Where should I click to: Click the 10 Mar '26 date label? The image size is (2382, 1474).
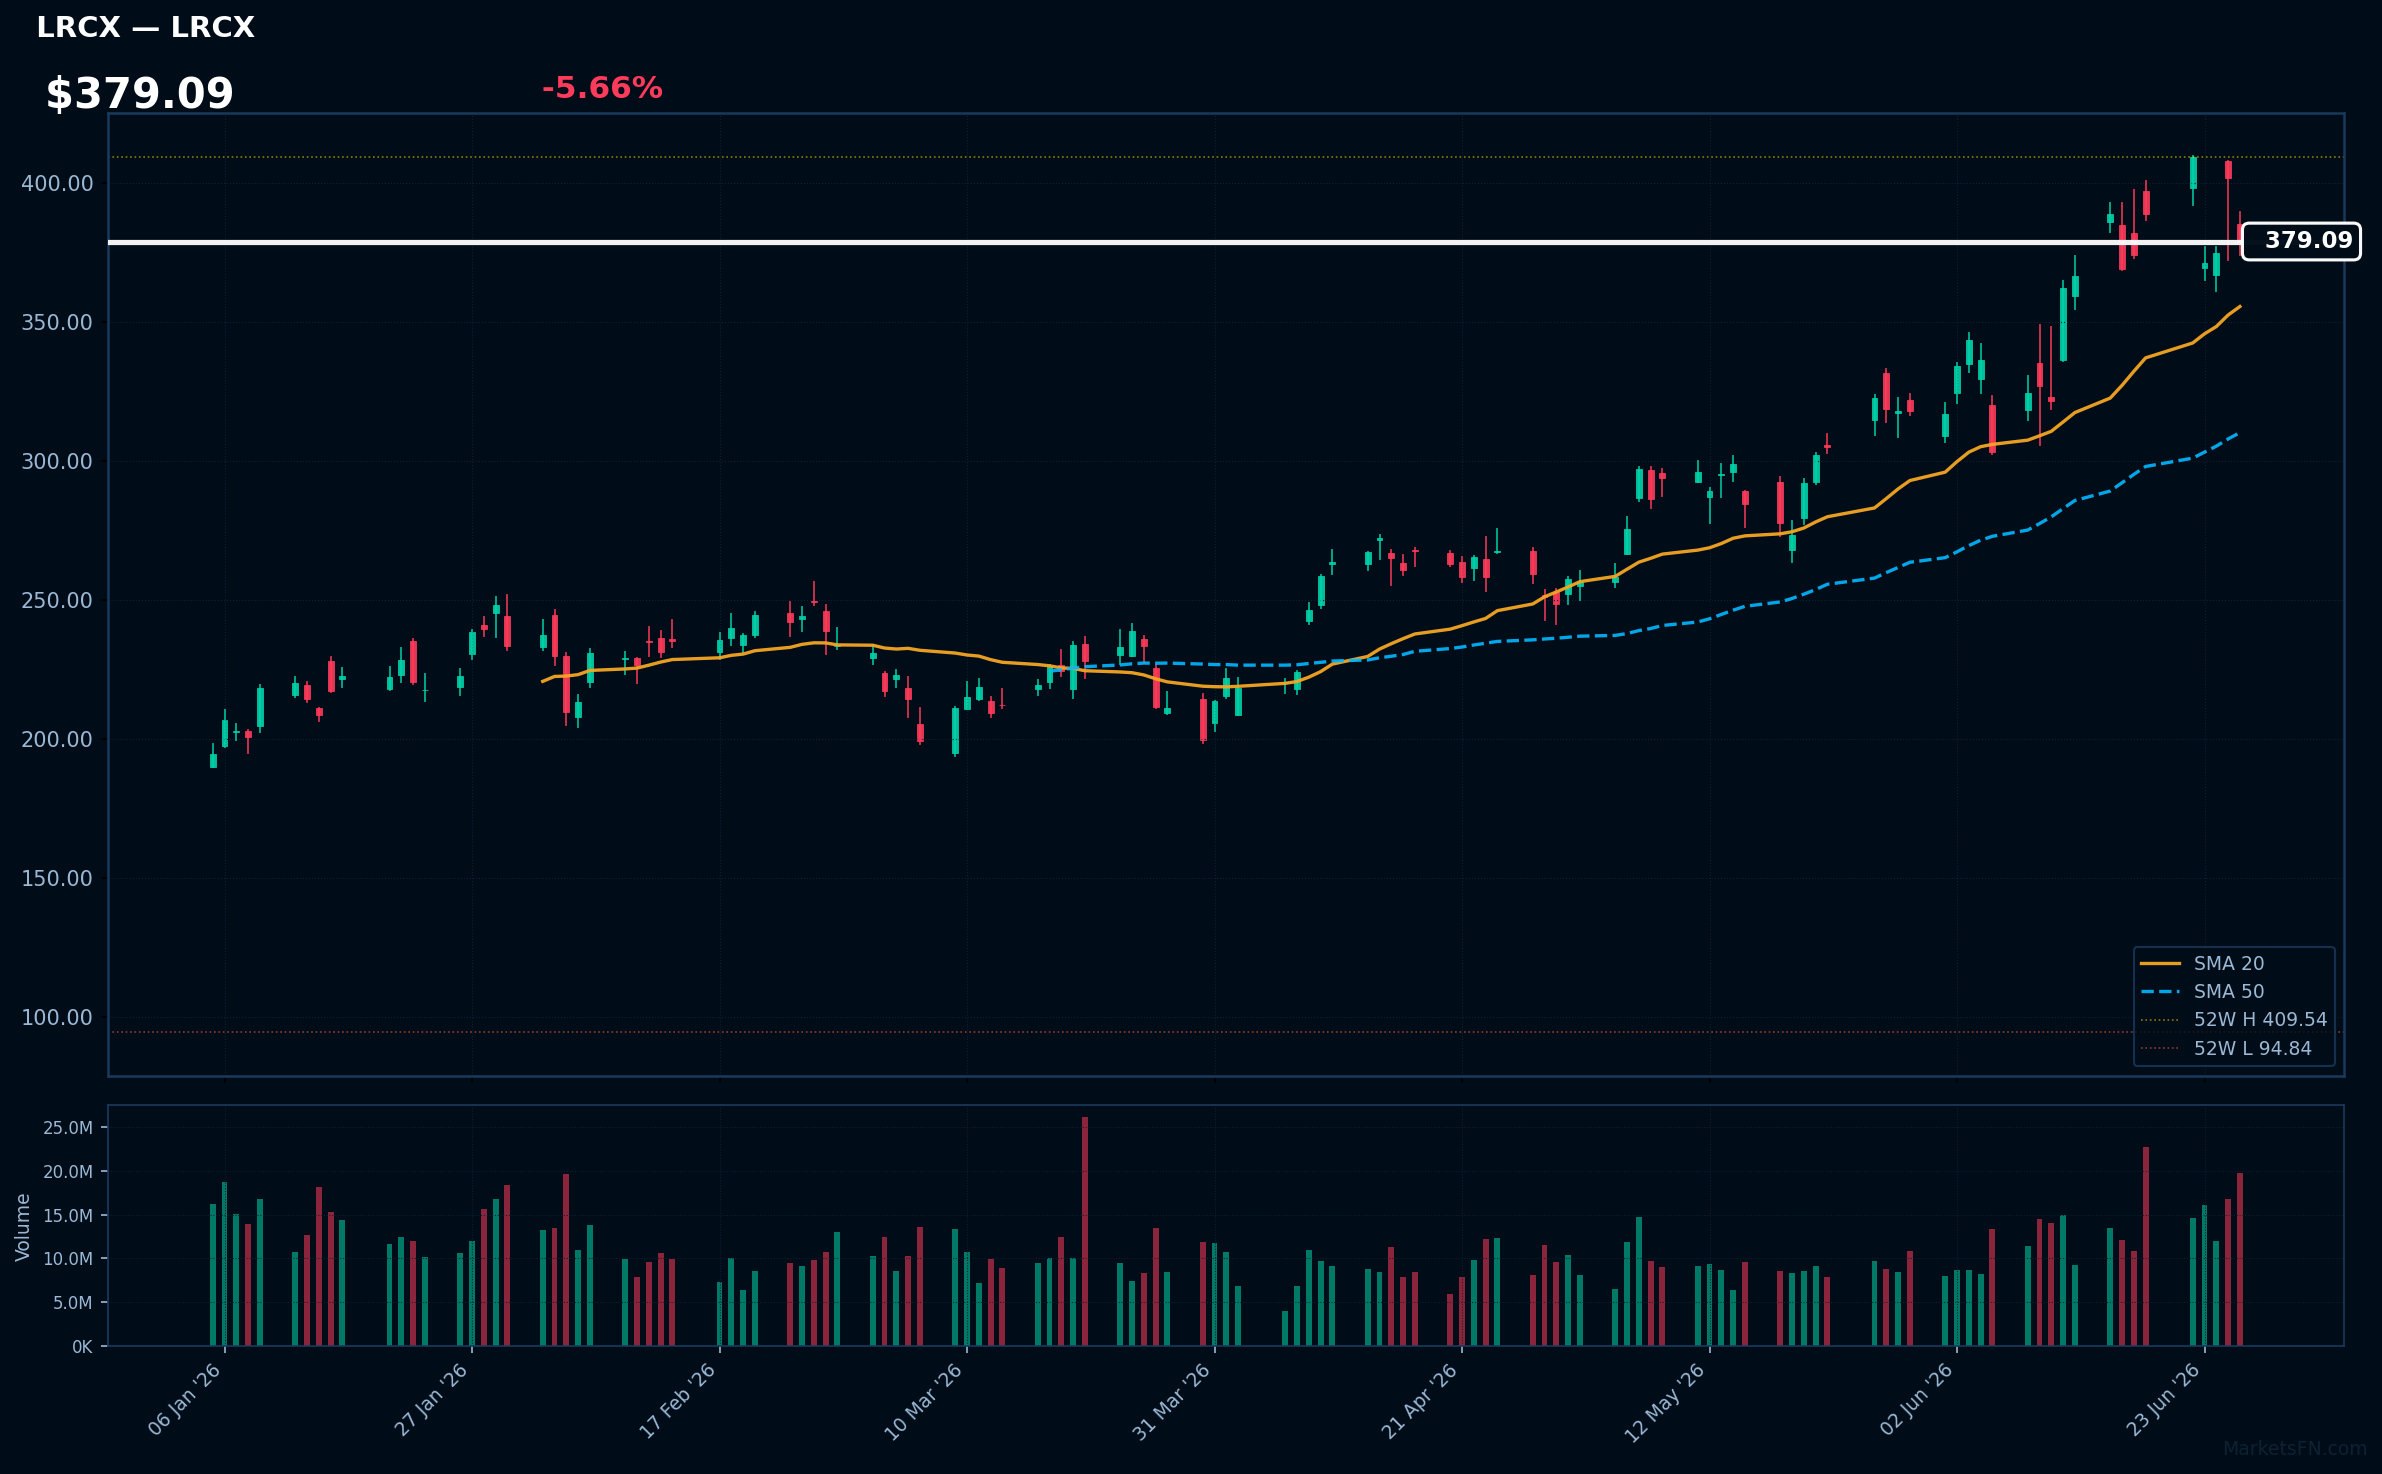pos(924,1402)
